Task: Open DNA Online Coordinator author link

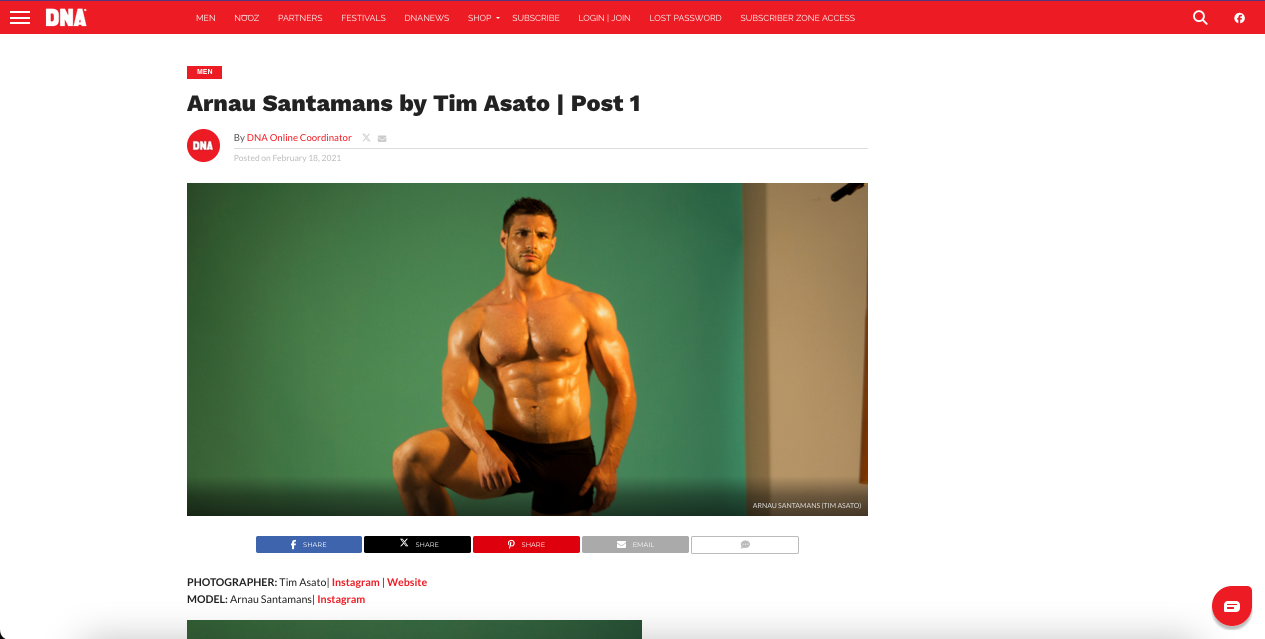Action: click(x=299, y=138)
